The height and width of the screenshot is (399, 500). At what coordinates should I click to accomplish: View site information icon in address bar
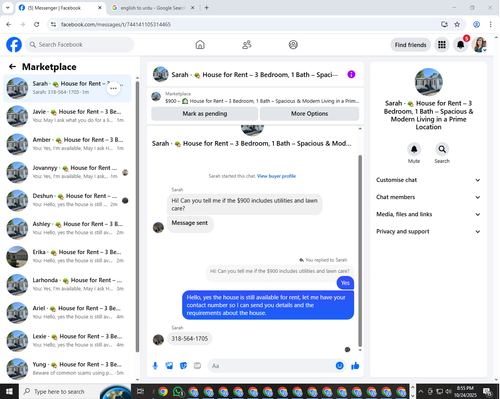point(53,24)
